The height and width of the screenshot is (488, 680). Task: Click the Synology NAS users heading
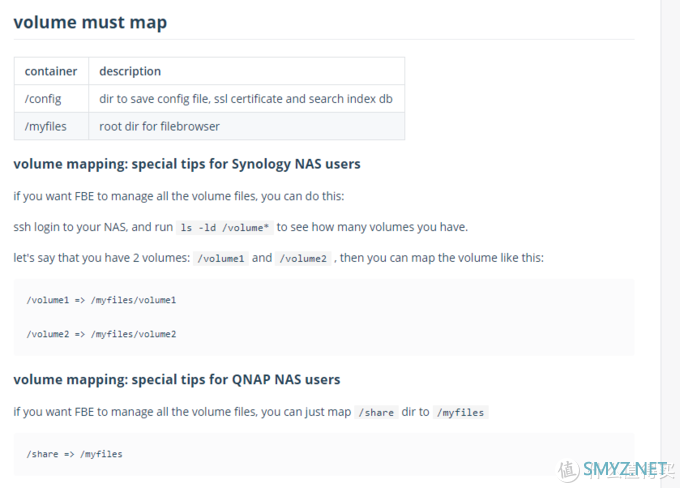187,164
